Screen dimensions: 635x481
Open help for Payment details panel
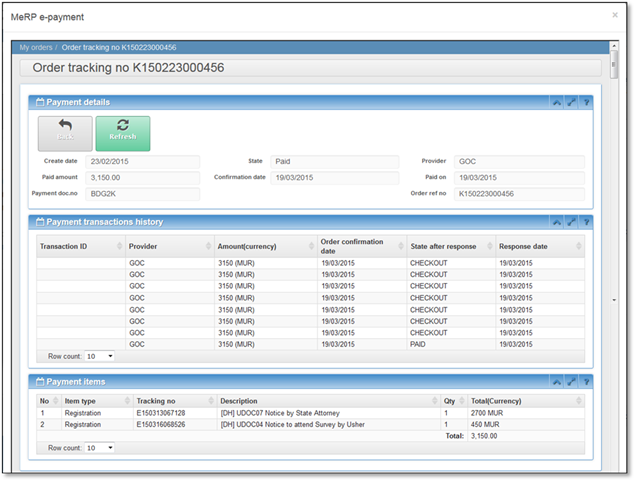pyautogui.click(x=586, y=102)
